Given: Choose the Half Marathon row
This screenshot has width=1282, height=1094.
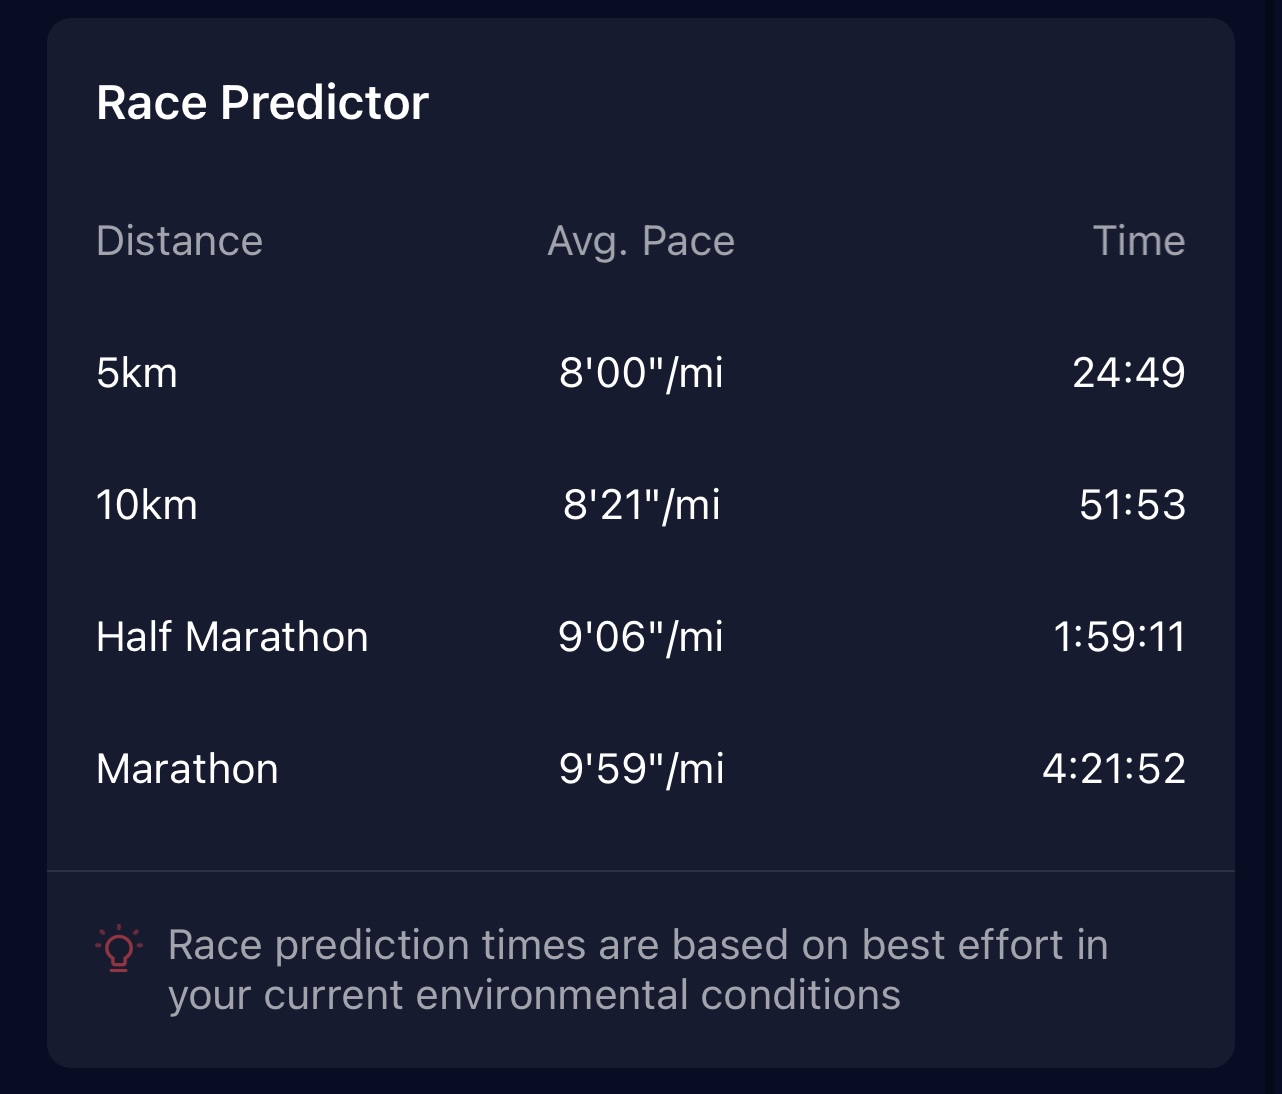Looking at the screenshot, I should point(641,637).
